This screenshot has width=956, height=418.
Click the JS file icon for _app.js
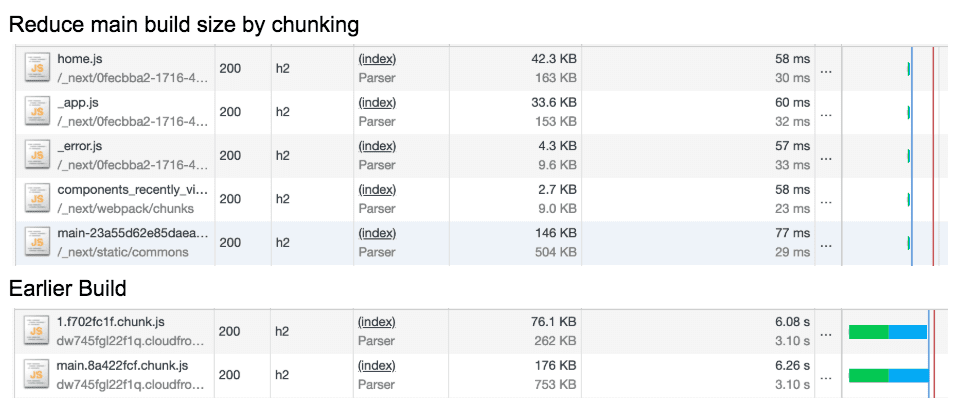[x=38, y=112]
